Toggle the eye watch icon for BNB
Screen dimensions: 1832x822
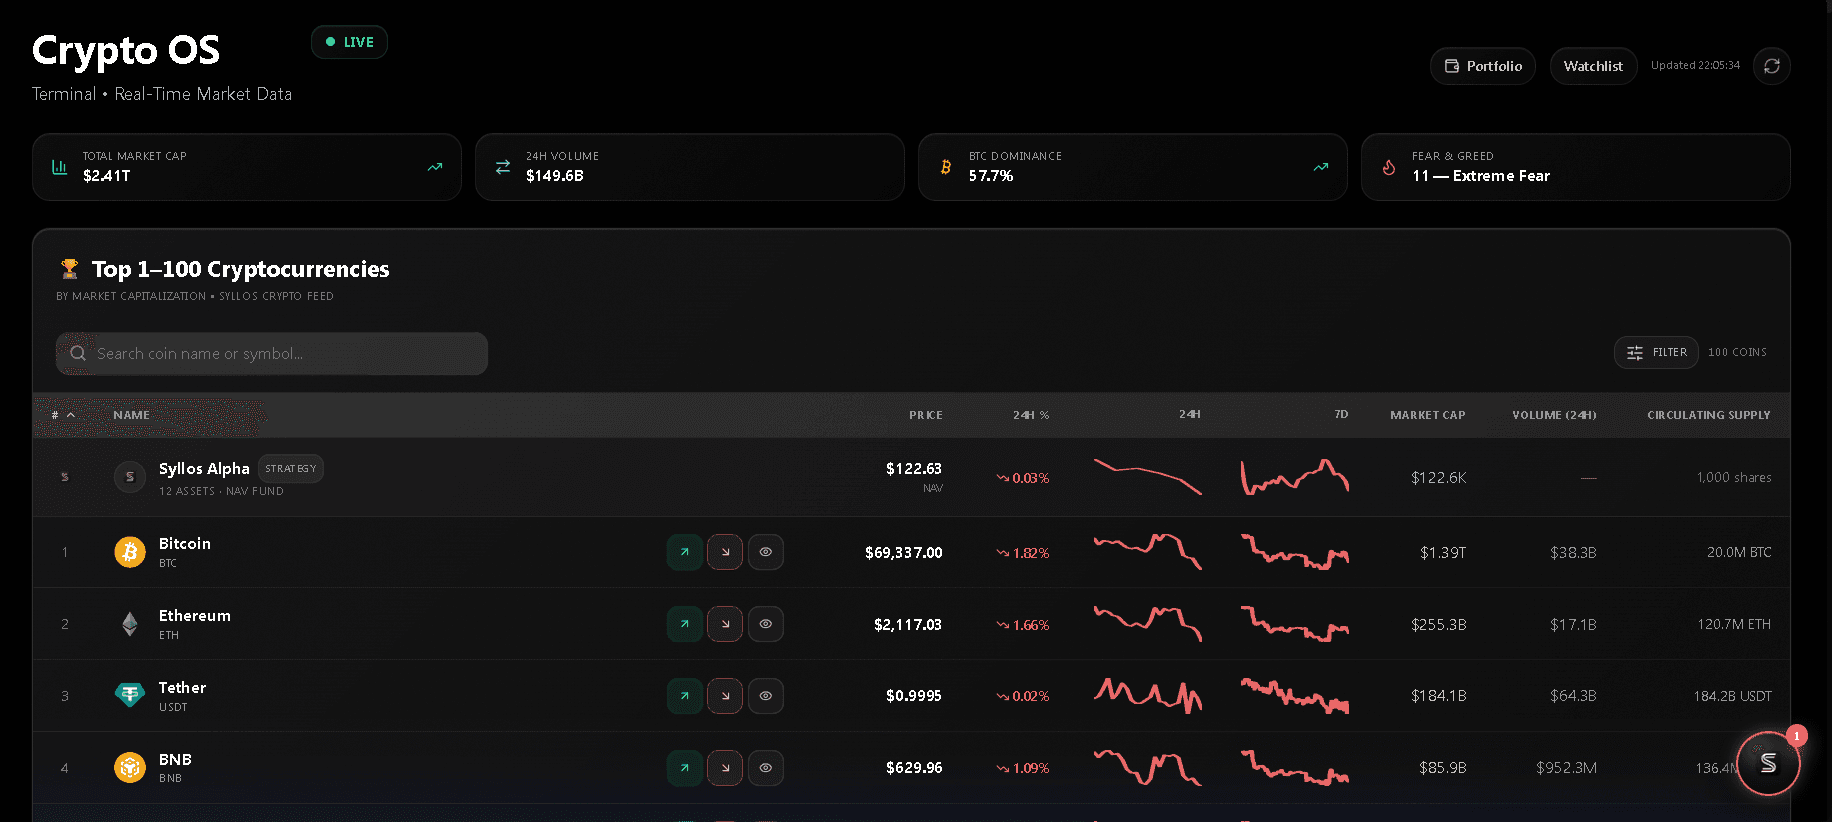point(766,768)
